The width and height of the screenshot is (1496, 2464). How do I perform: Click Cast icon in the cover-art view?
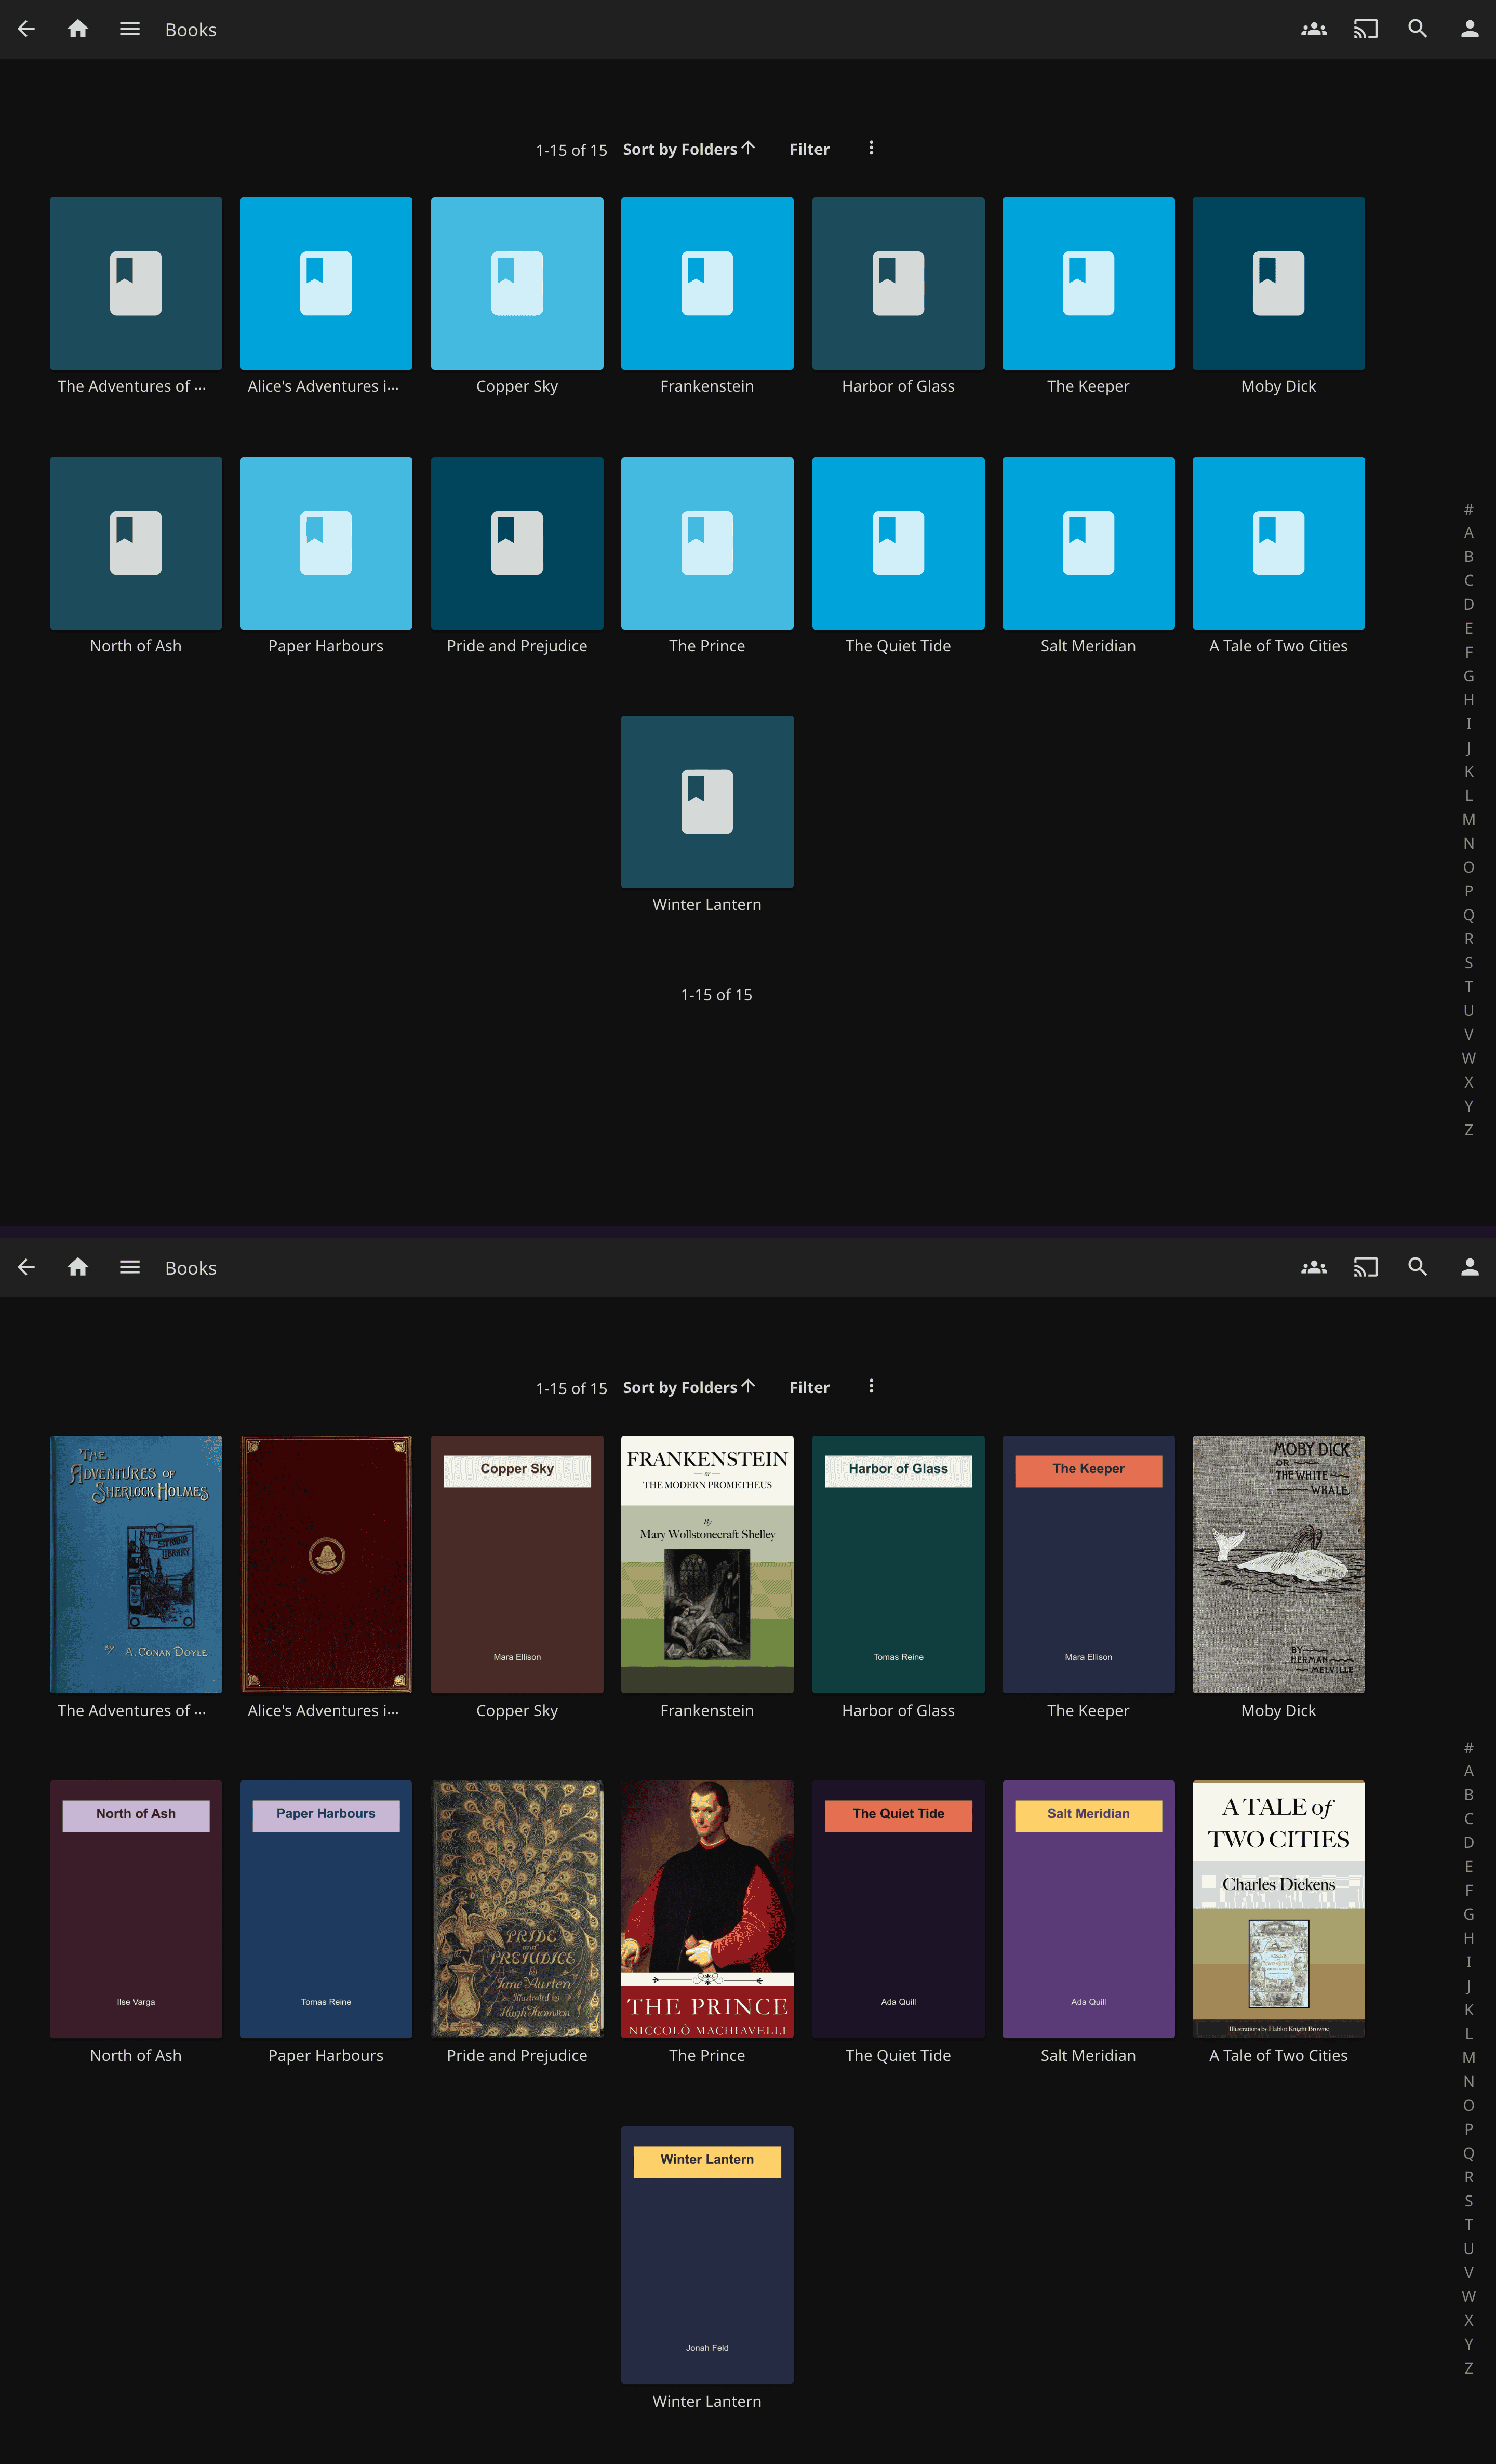(1366, 1267)
